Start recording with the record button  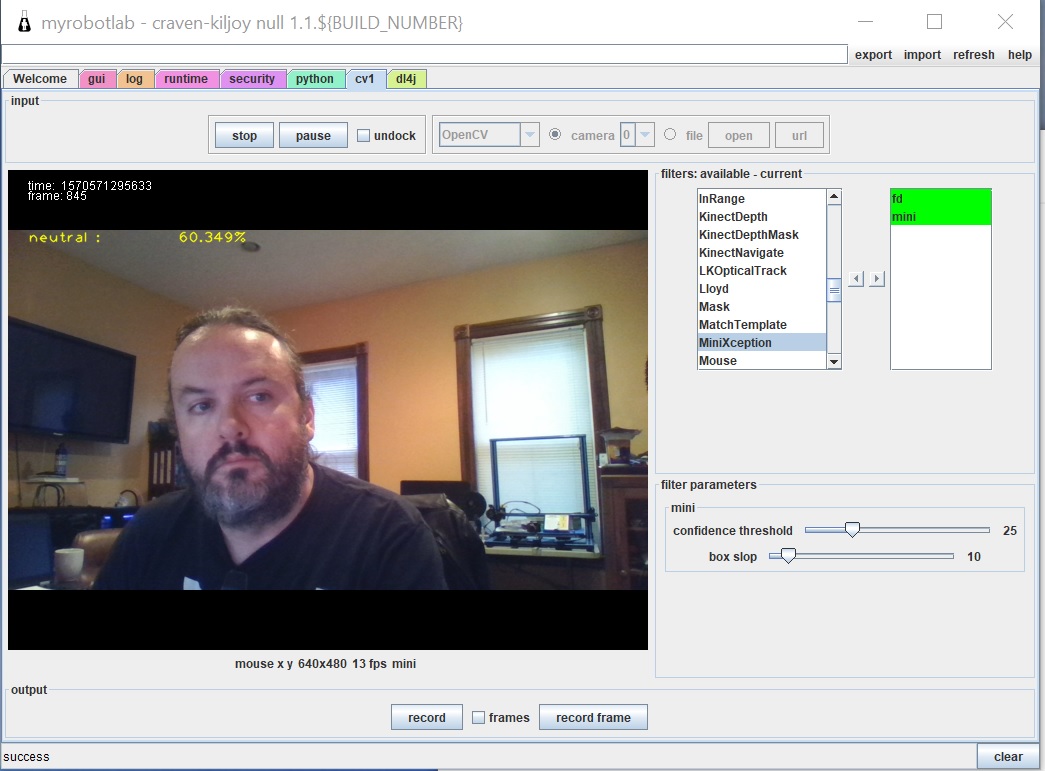(x=427, y=718)
